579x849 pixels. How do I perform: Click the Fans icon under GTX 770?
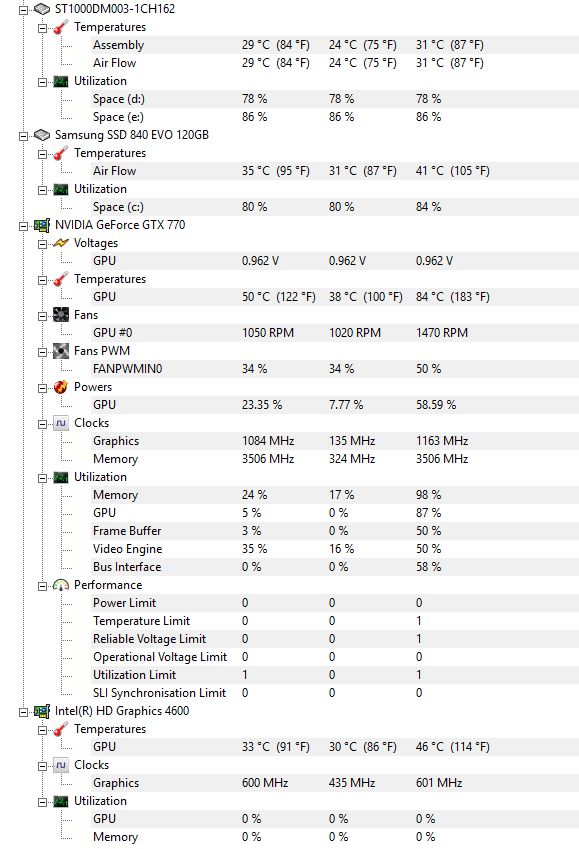click(61, 315)
